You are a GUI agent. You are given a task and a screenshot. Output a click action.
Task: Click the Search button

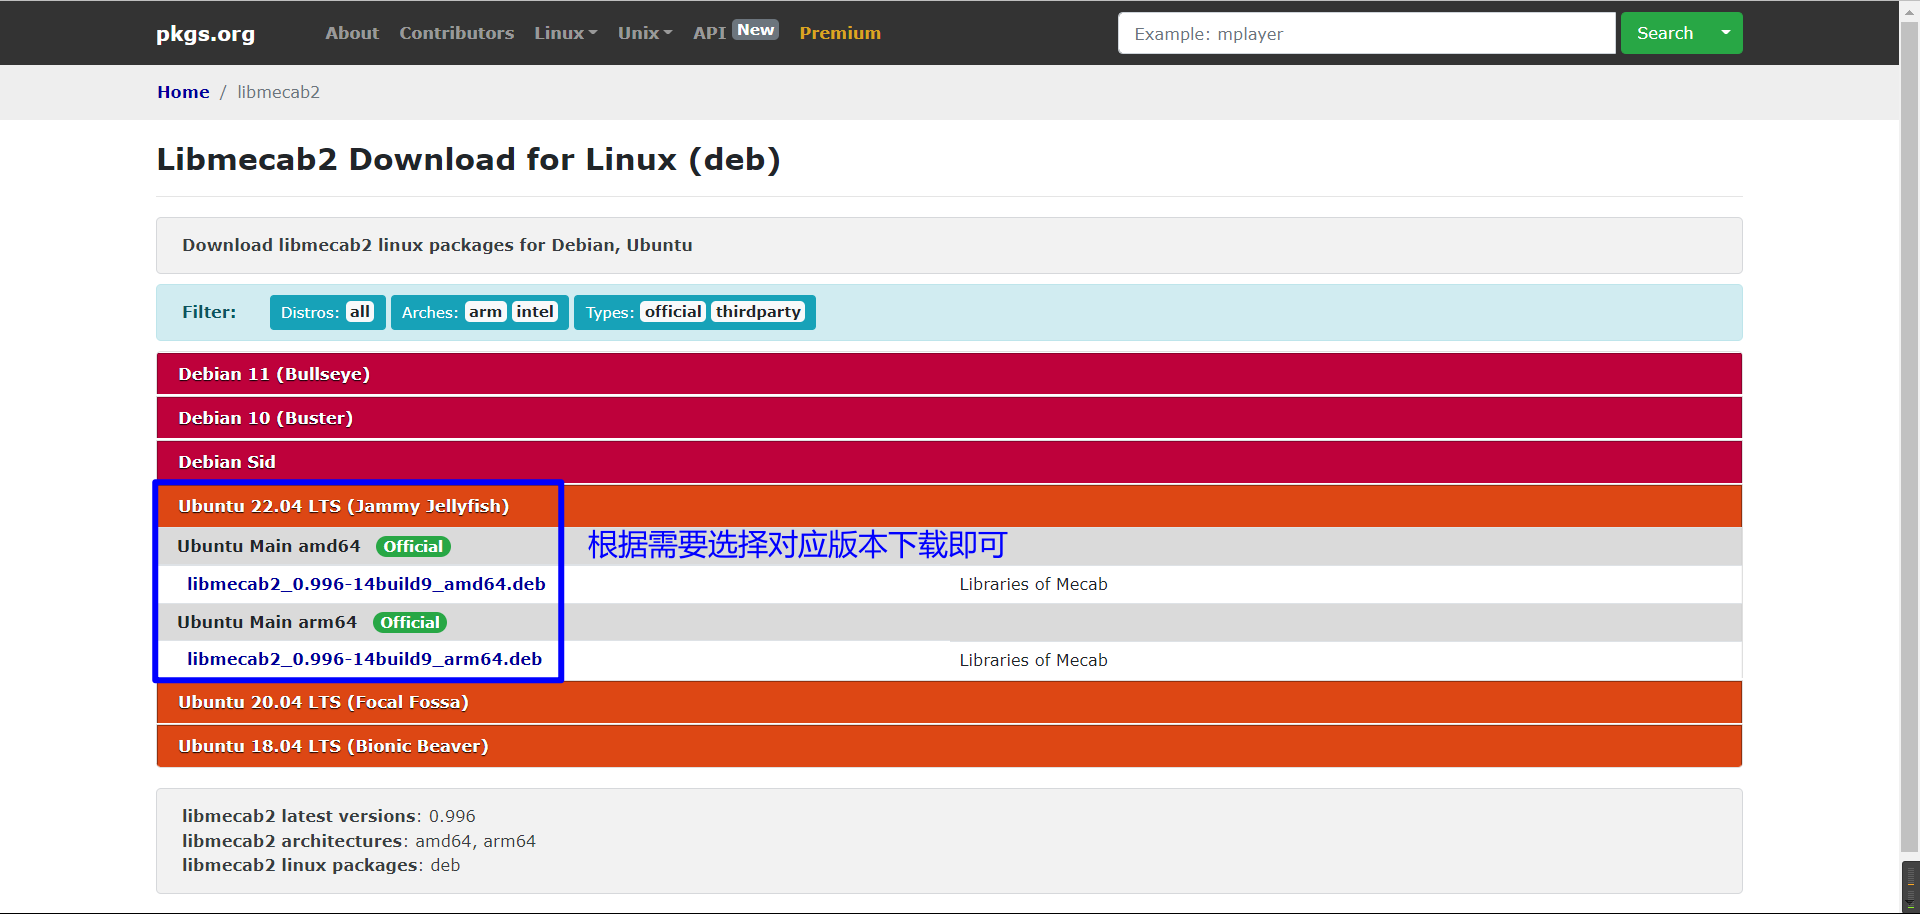tap(1664, 33)
